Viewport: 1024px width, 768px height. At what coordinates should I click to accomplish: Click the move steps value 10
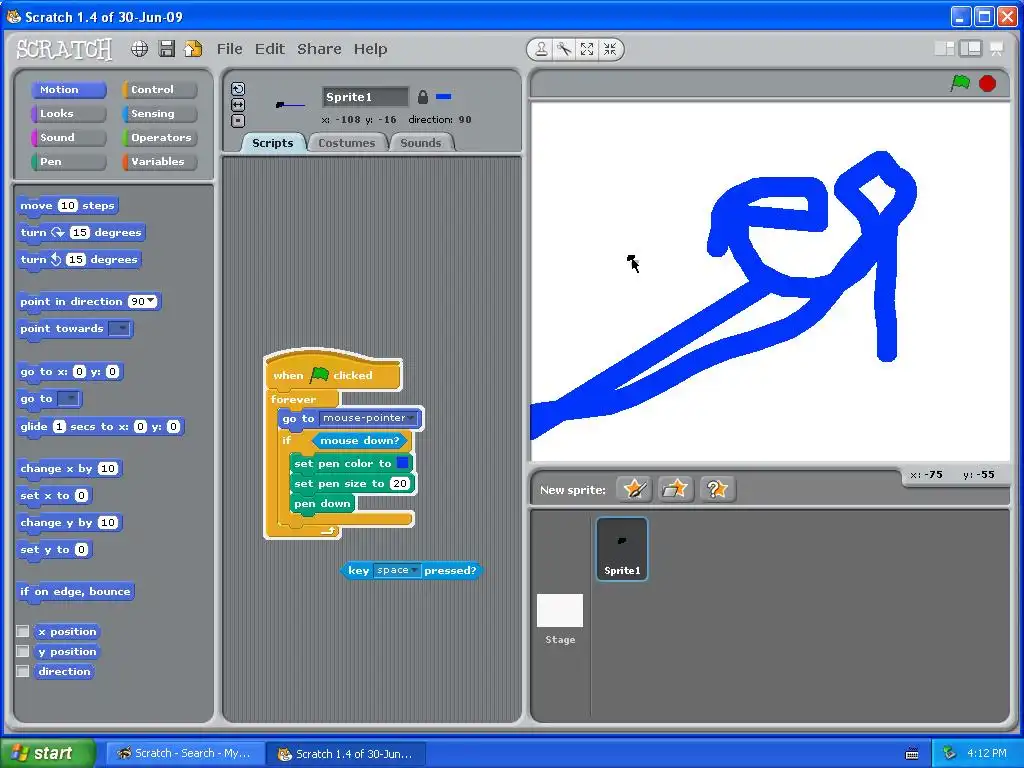click(67, 205)
